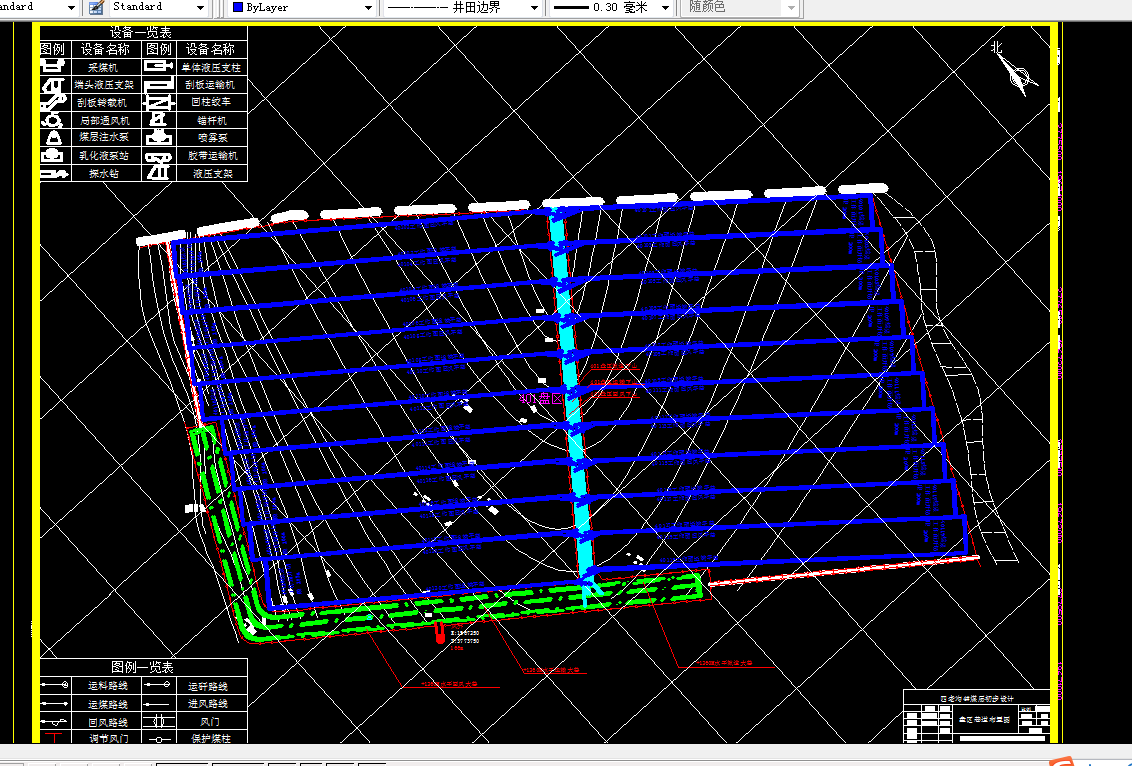The height and width of the screenshot is (766, 1132).
Task: Select the 风门 door symbol
Action: 157,721
